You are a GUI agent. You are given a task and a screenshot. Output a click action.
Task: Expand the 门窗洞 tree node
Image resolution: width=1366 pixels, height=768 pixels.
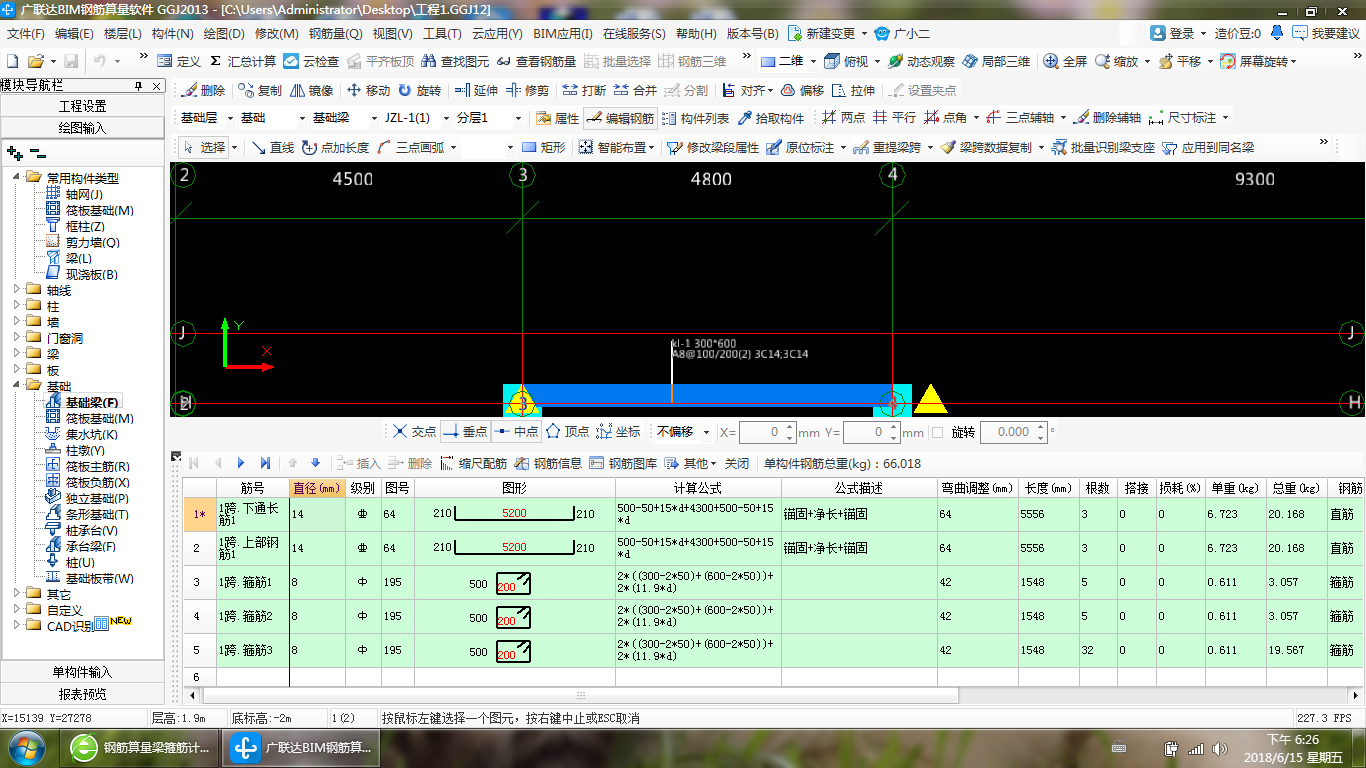tap(17, 338)
